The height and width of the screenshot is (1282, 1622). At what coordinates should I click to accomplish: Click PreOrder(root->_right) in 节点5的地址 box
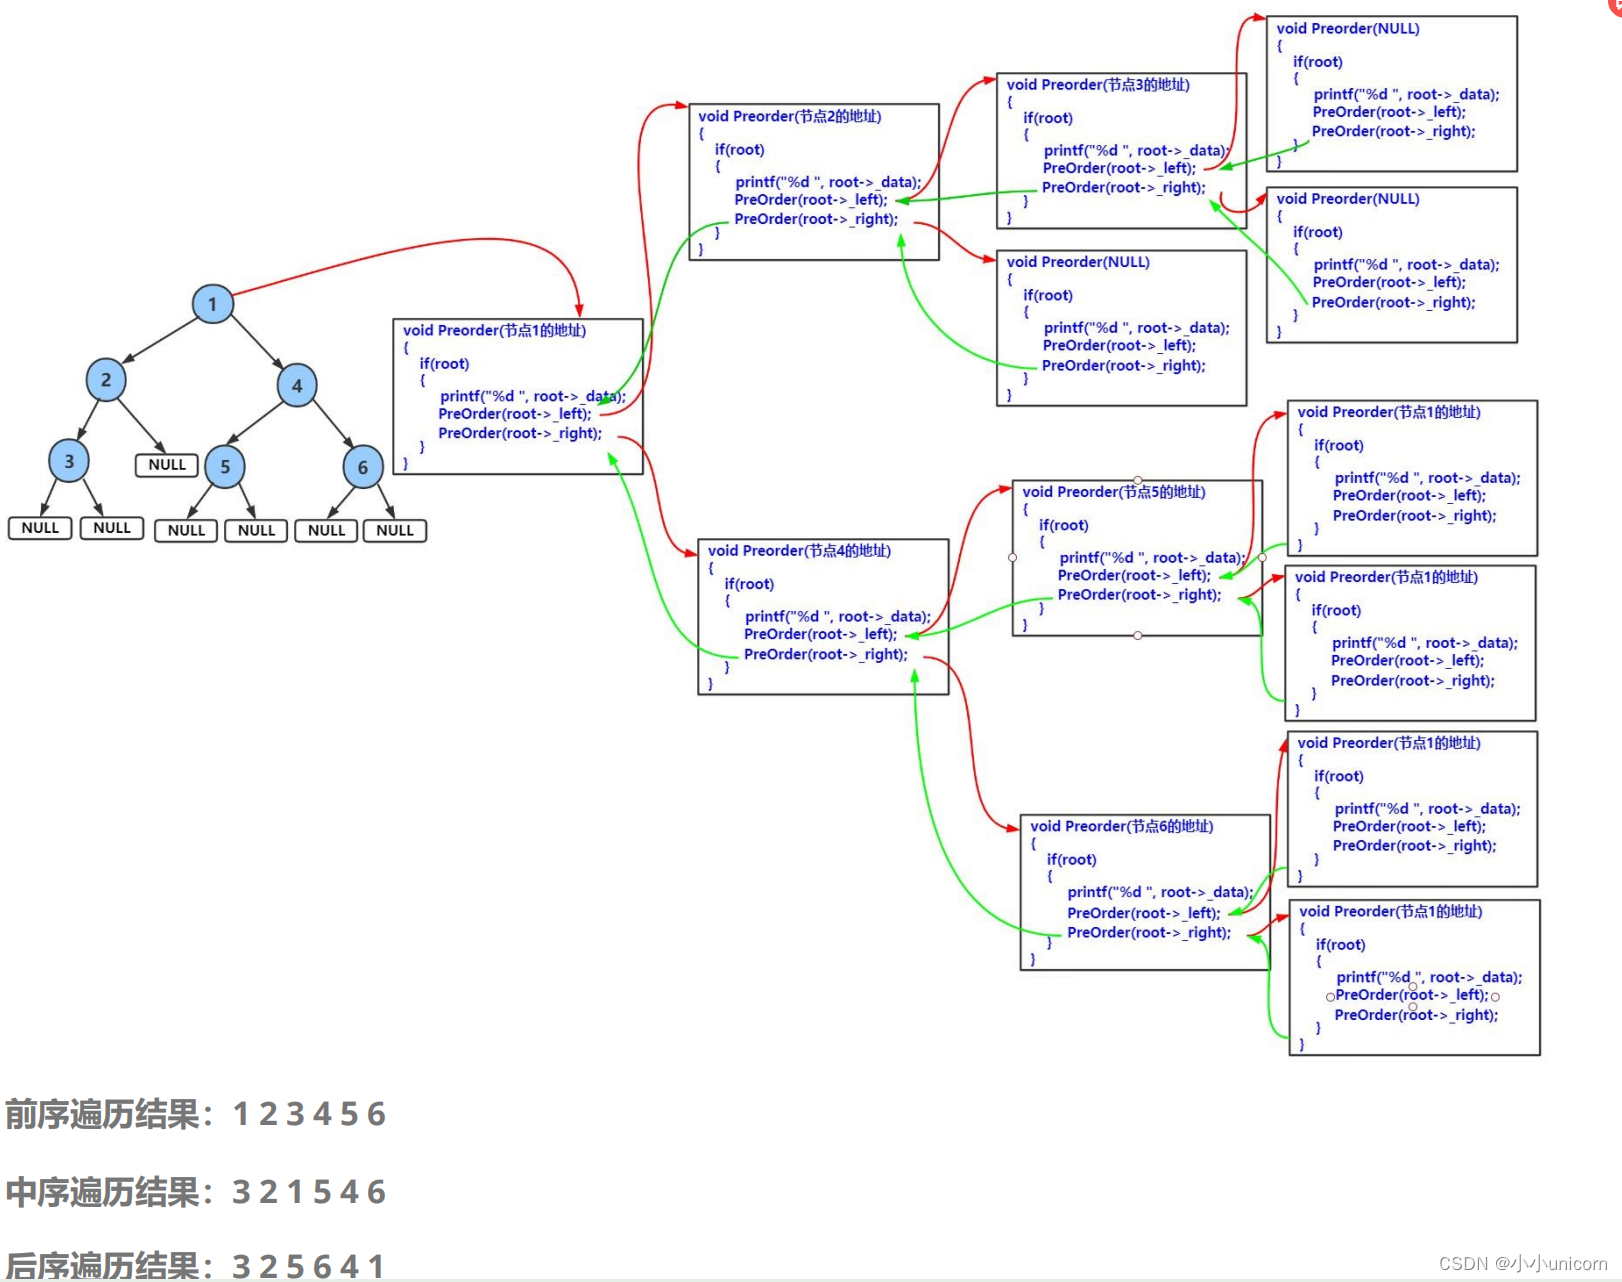click(1140, 595)
